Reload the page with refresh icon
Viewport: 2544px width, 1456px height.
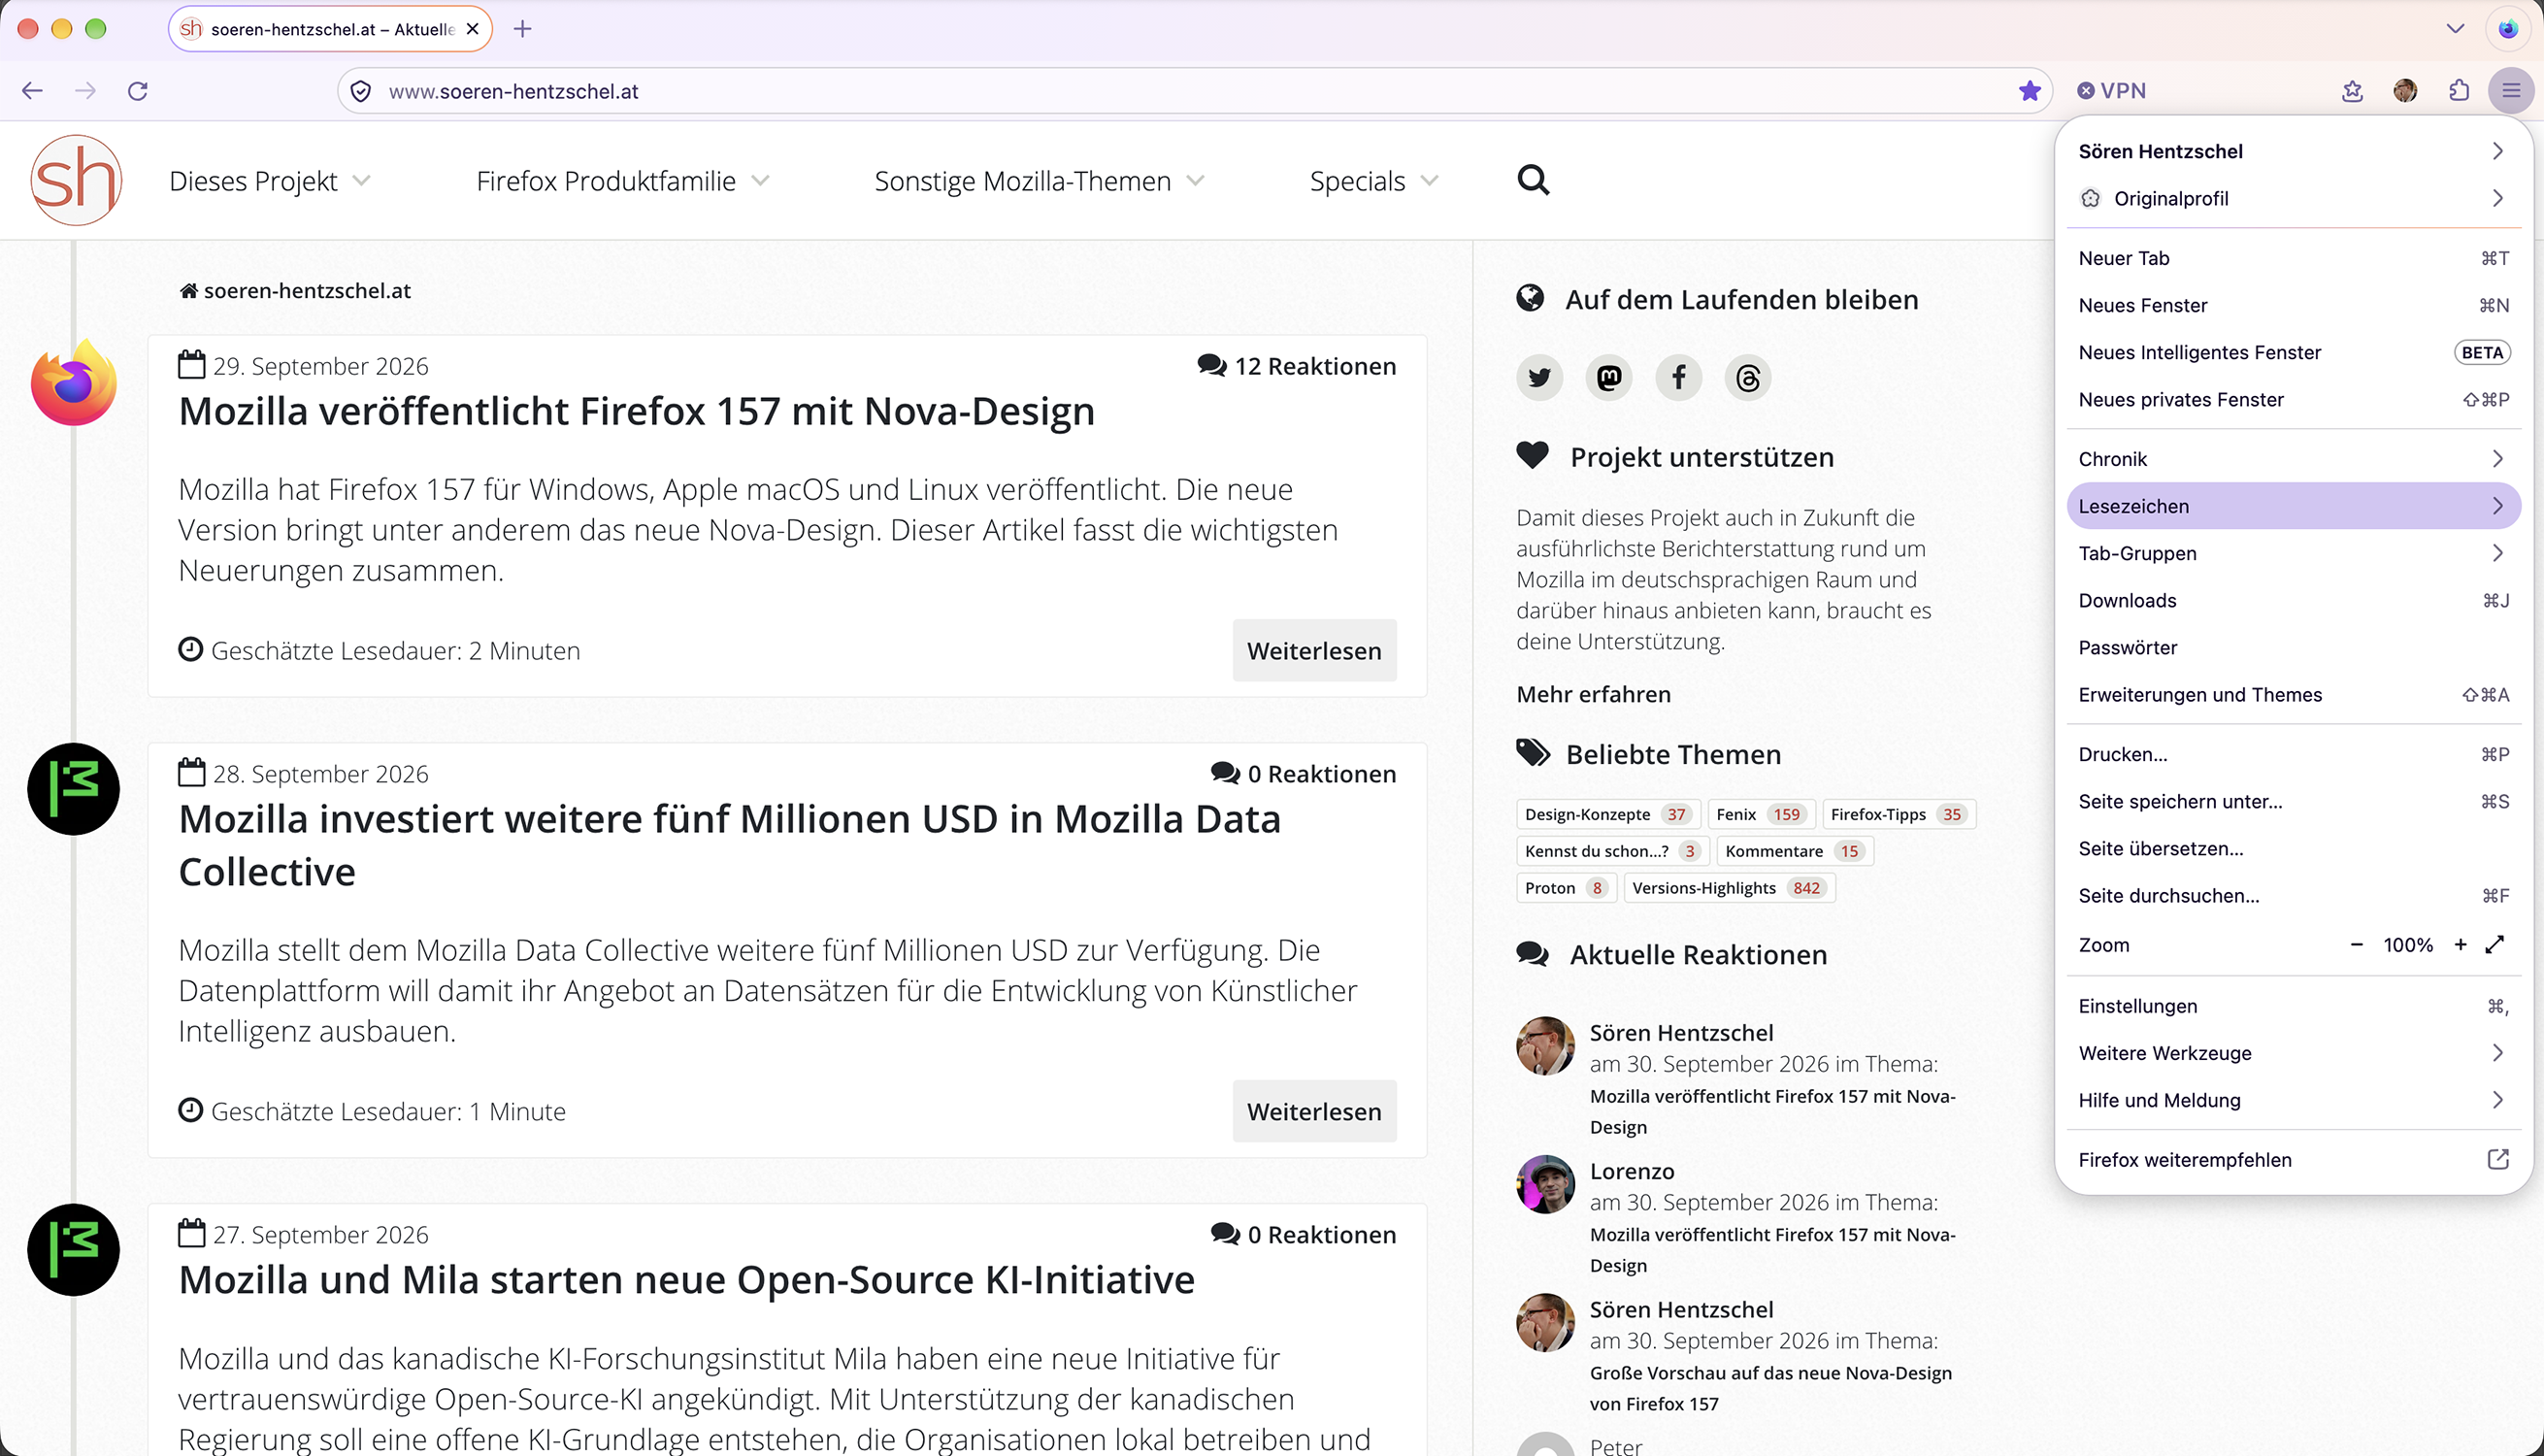[138, 91]
